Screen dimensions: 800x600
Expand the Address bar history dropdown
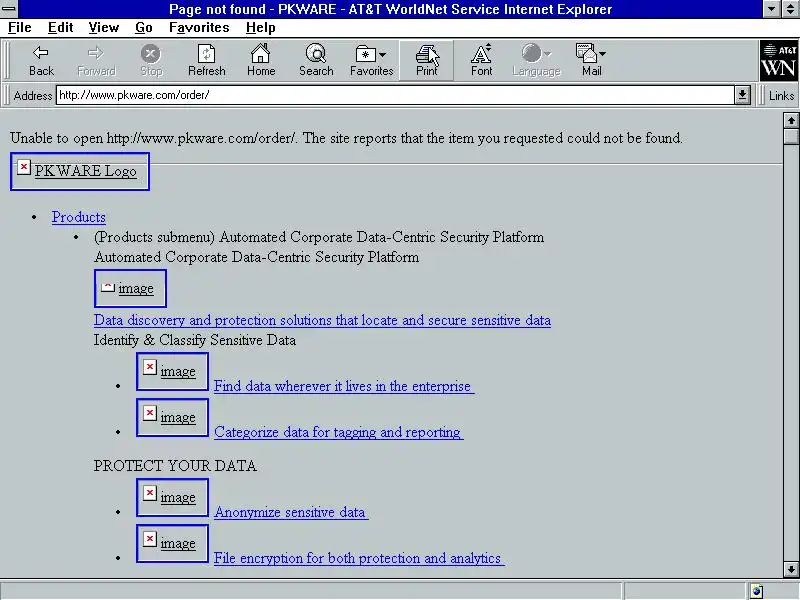[x=742, y=95]
